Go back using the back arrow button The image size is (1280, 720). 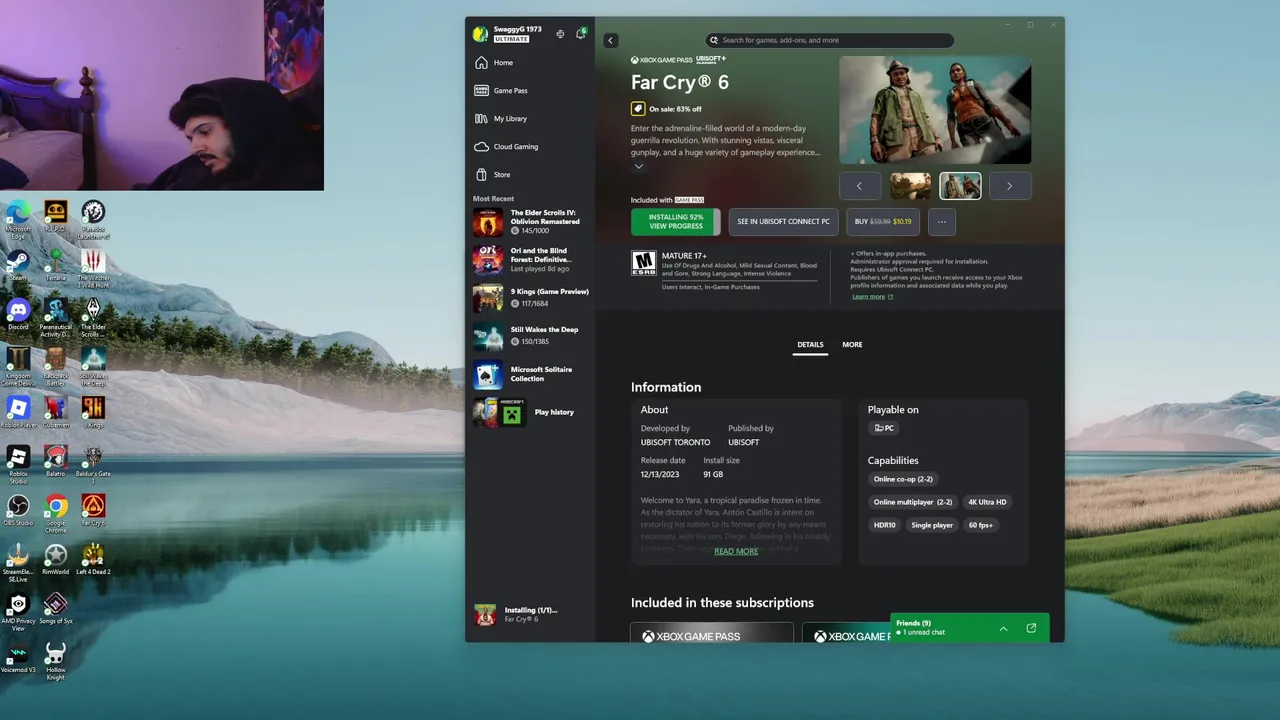coord(611,41)
